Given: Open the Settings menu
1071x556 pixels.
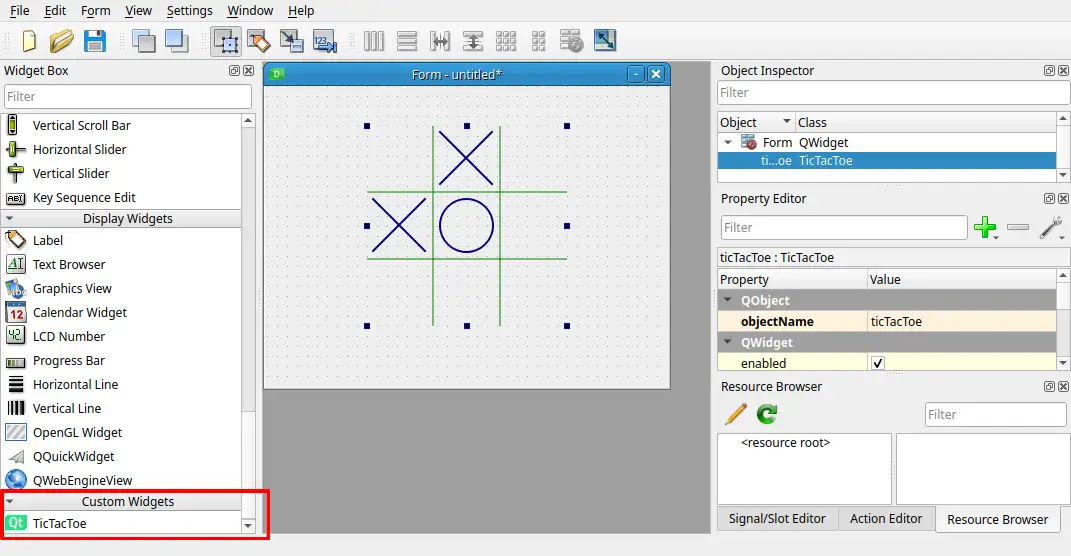Looking at the screenshot, I should [189, 10].
